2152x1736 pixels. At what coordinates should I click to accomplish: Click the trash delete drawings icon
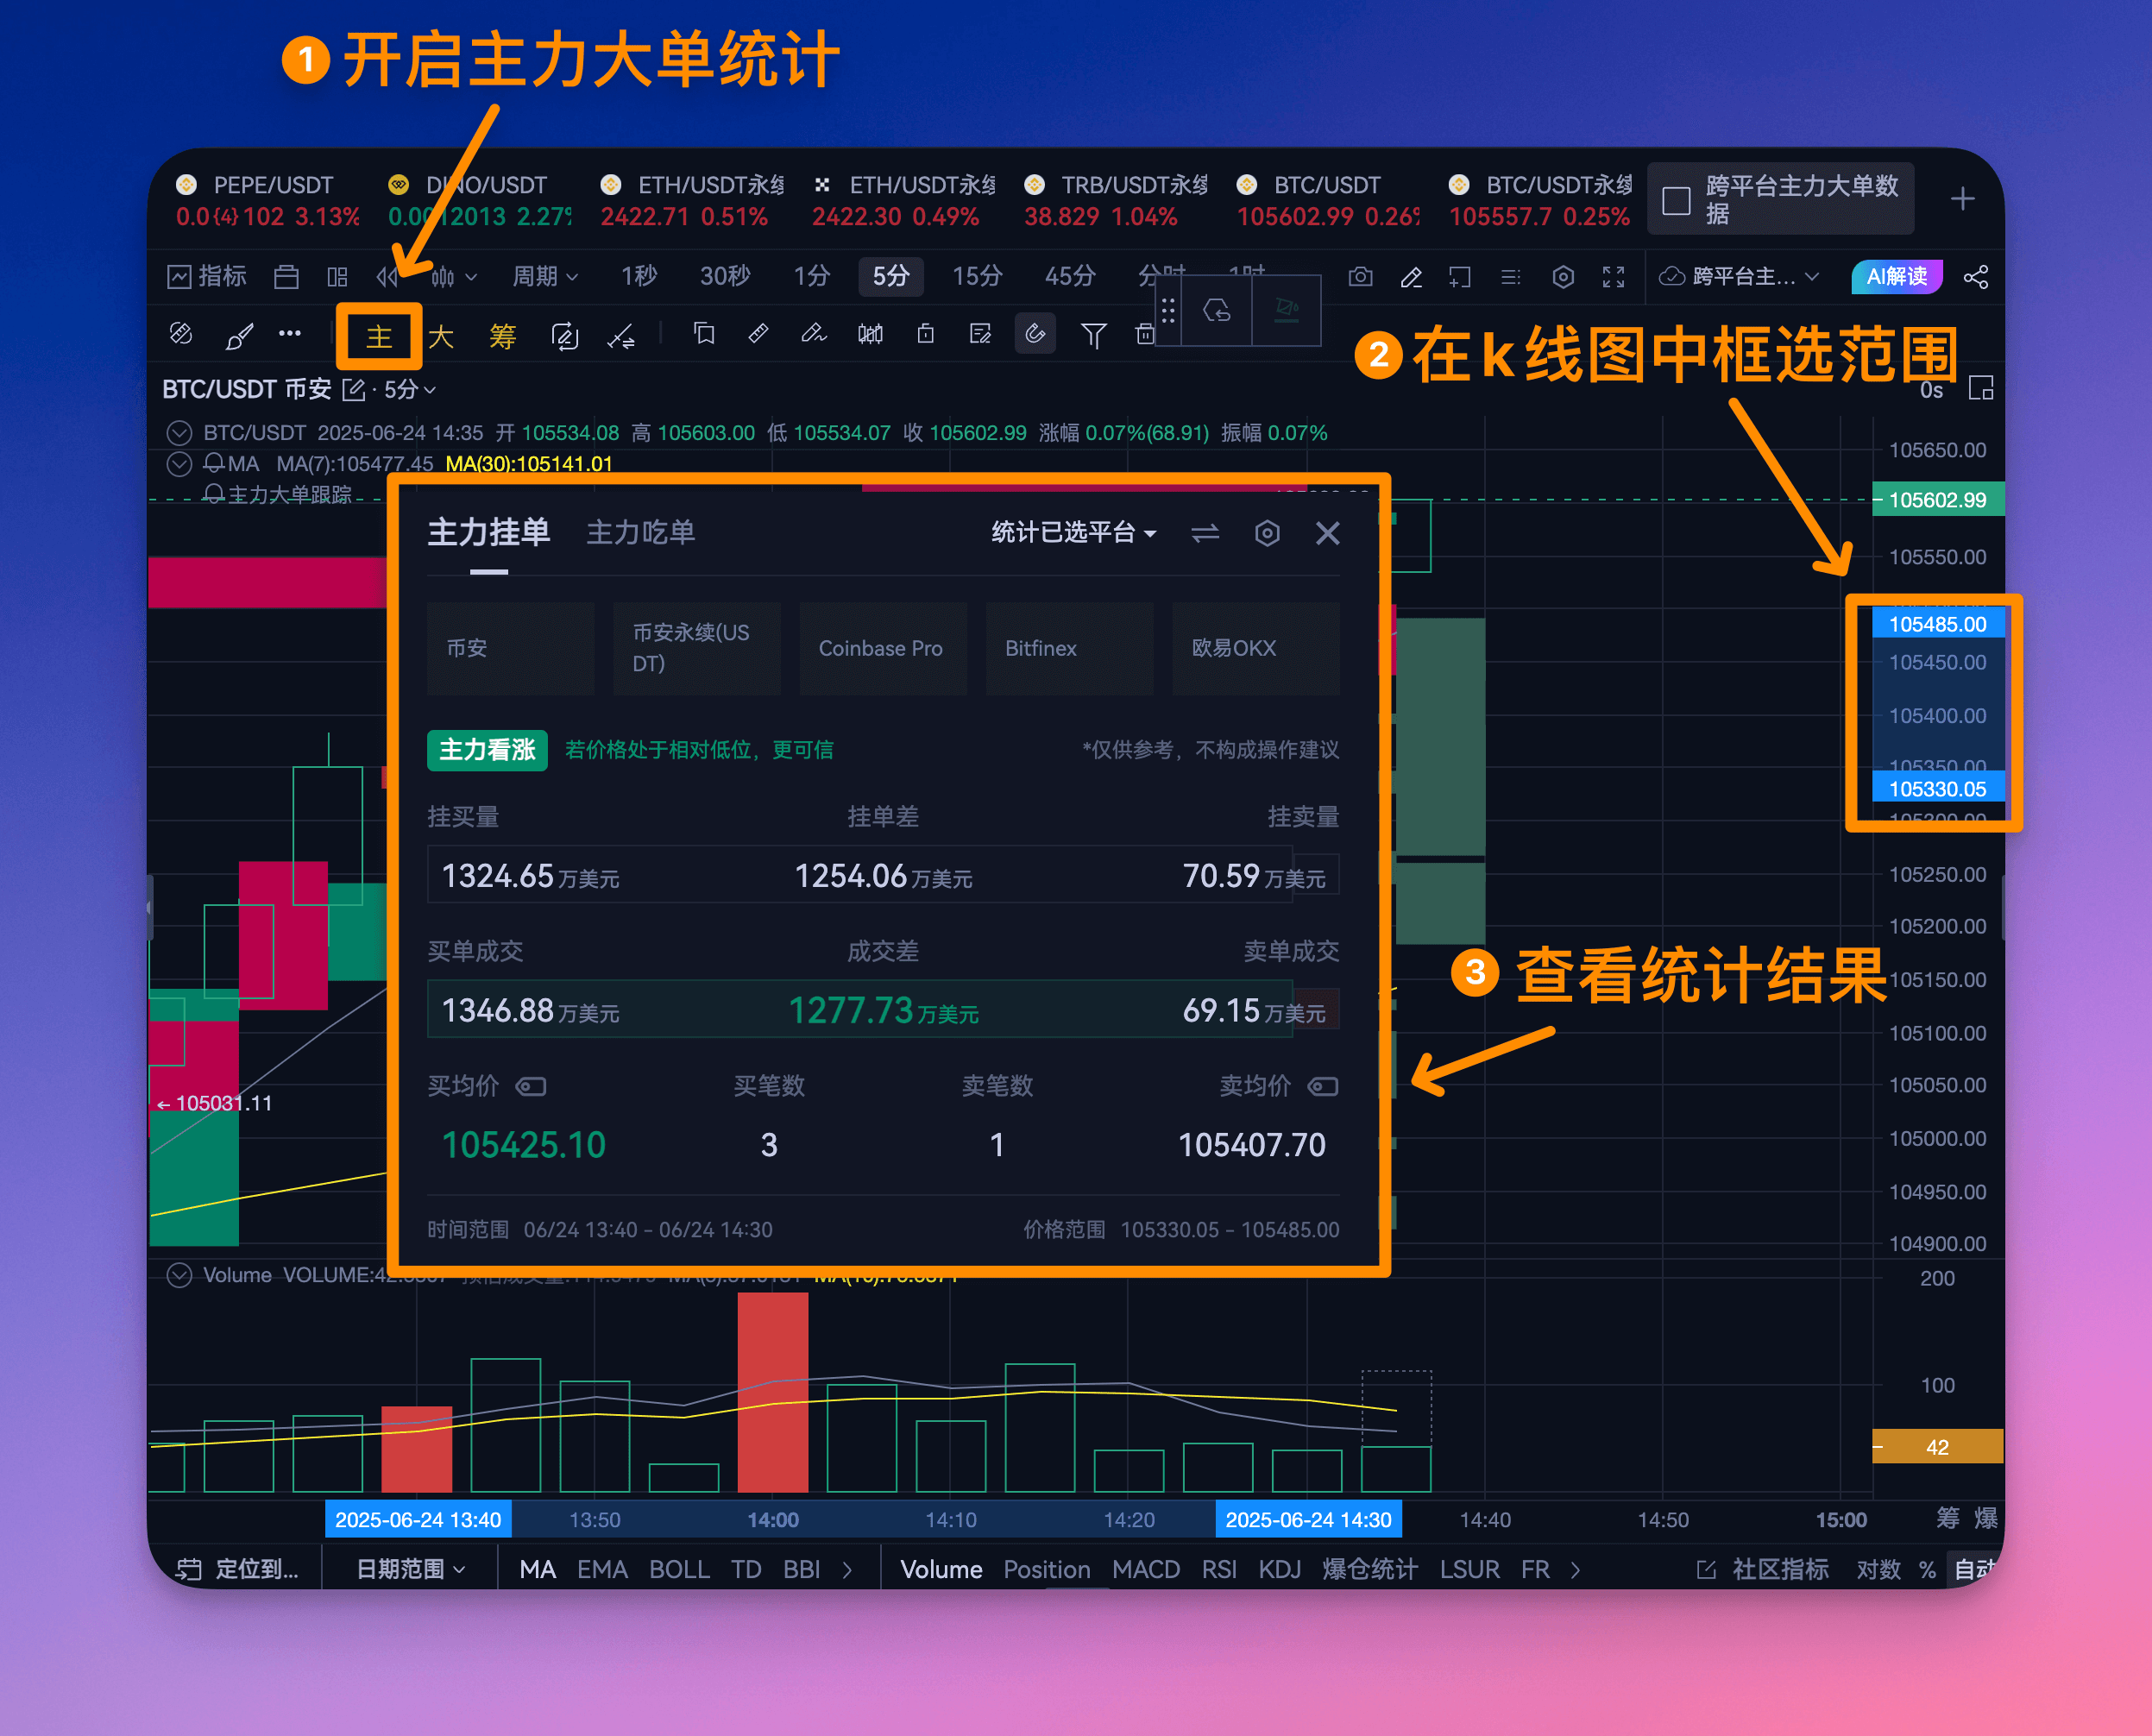pyautogui.click(x=1145, y=334)
